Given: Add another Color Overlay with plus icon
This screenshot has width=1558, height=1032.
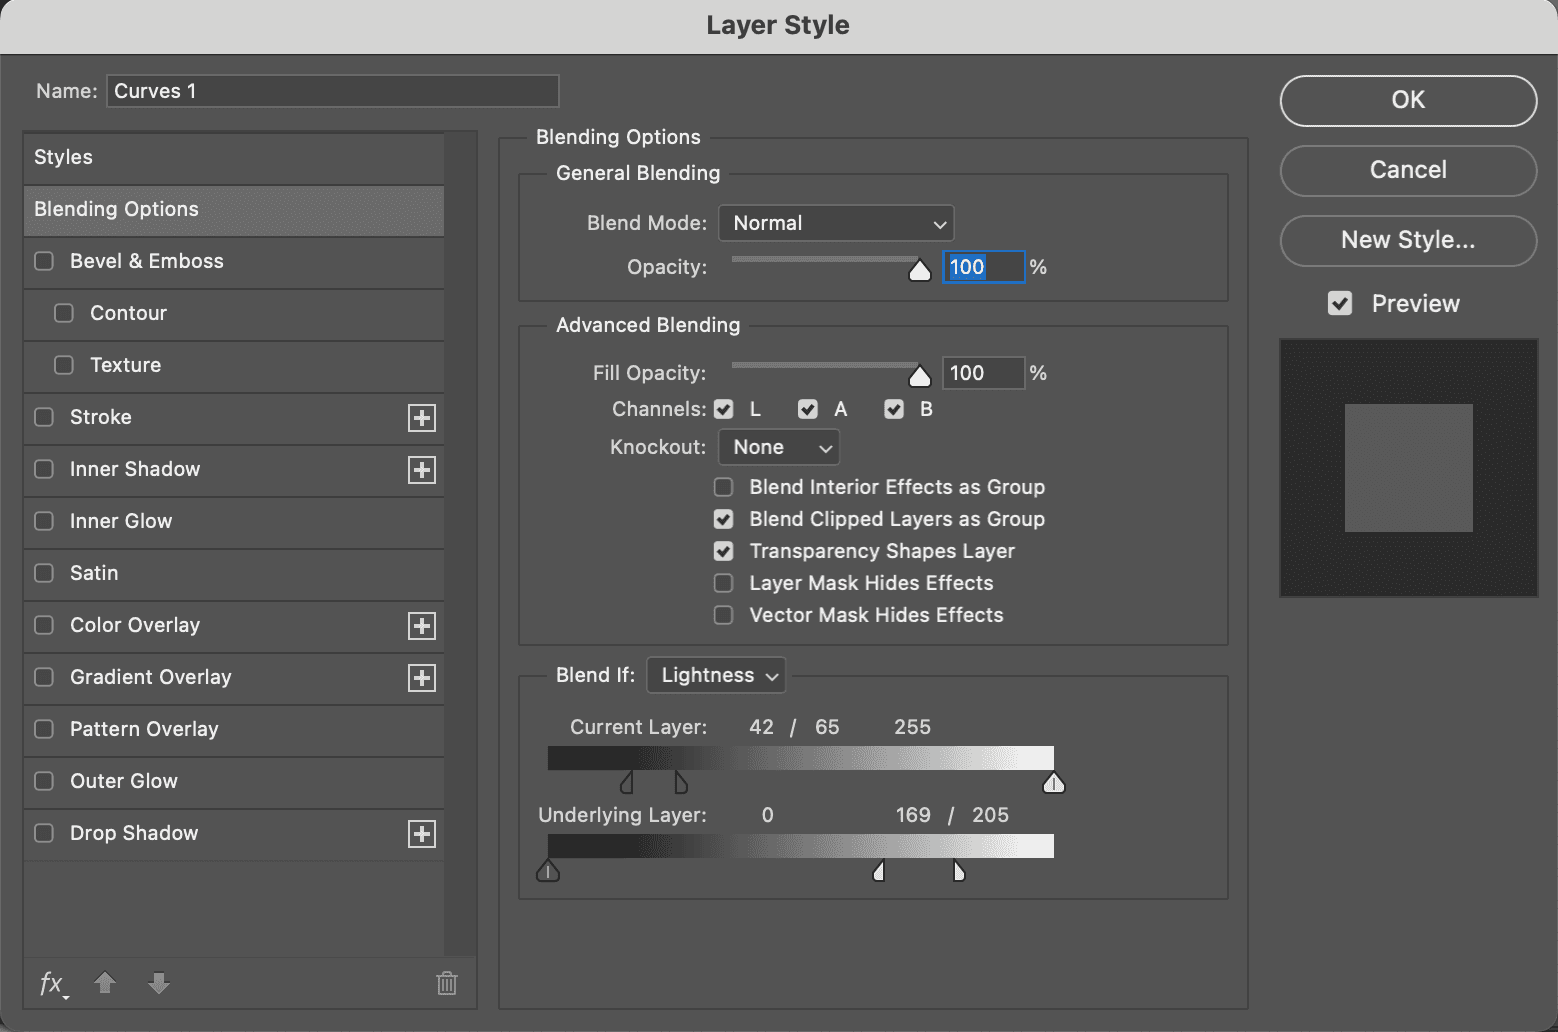Looking at the screenshot, I should 422,626.
